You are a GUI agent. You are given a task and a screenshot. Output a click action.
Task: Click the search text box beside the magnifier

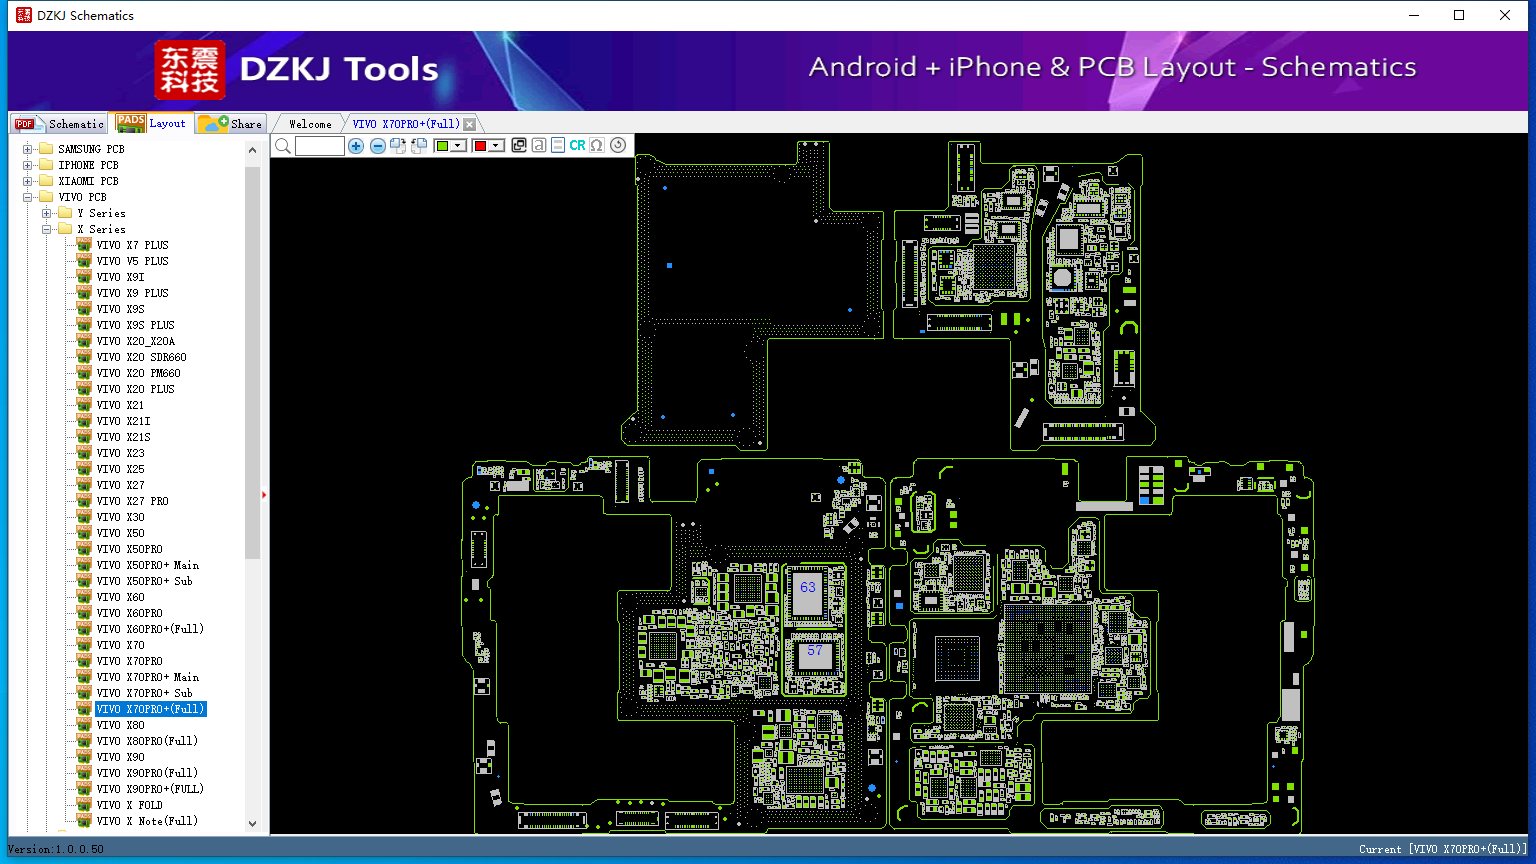click(x=320, y=146)
